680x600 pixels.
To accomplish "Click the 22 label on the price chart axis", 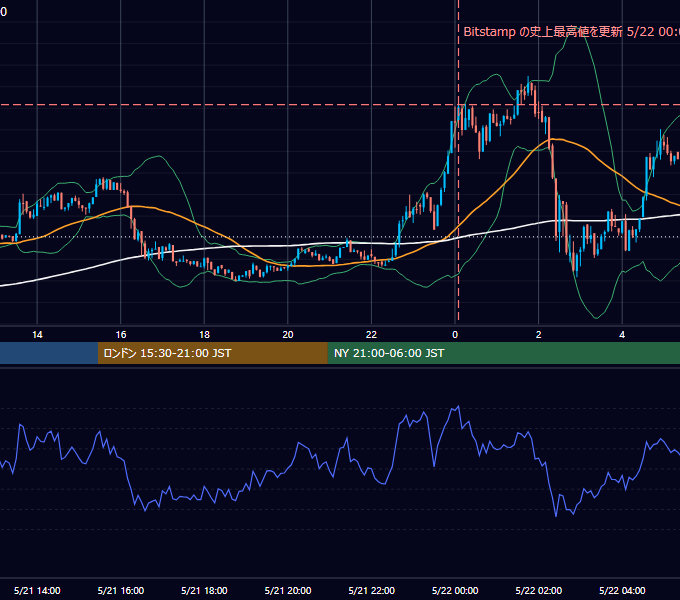I will tap(371, 335).
